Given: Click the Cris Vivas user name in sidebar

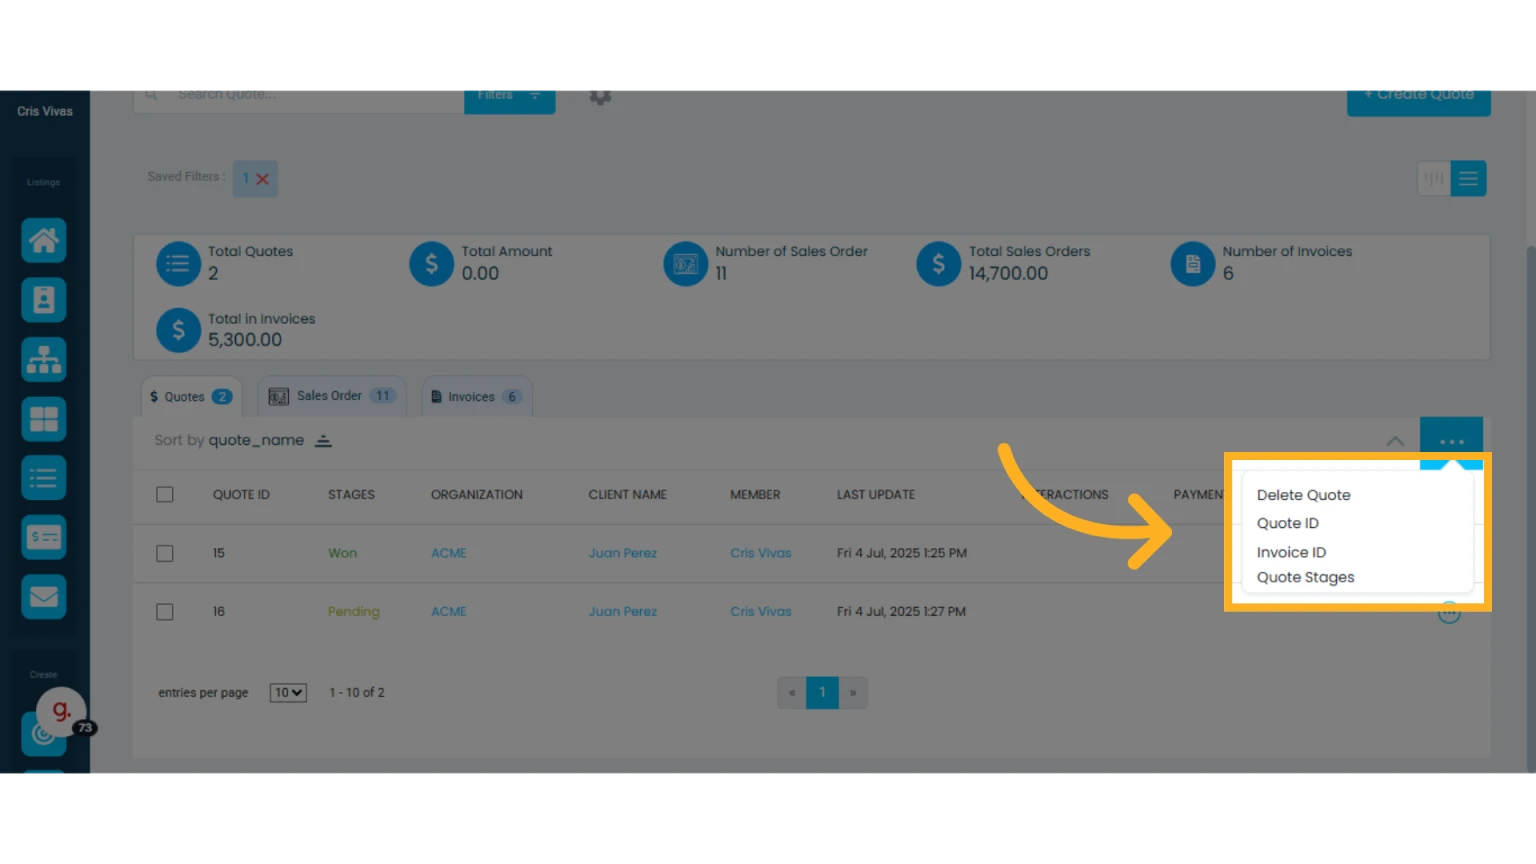Looking at the screenshot, I should coord(45,112).
